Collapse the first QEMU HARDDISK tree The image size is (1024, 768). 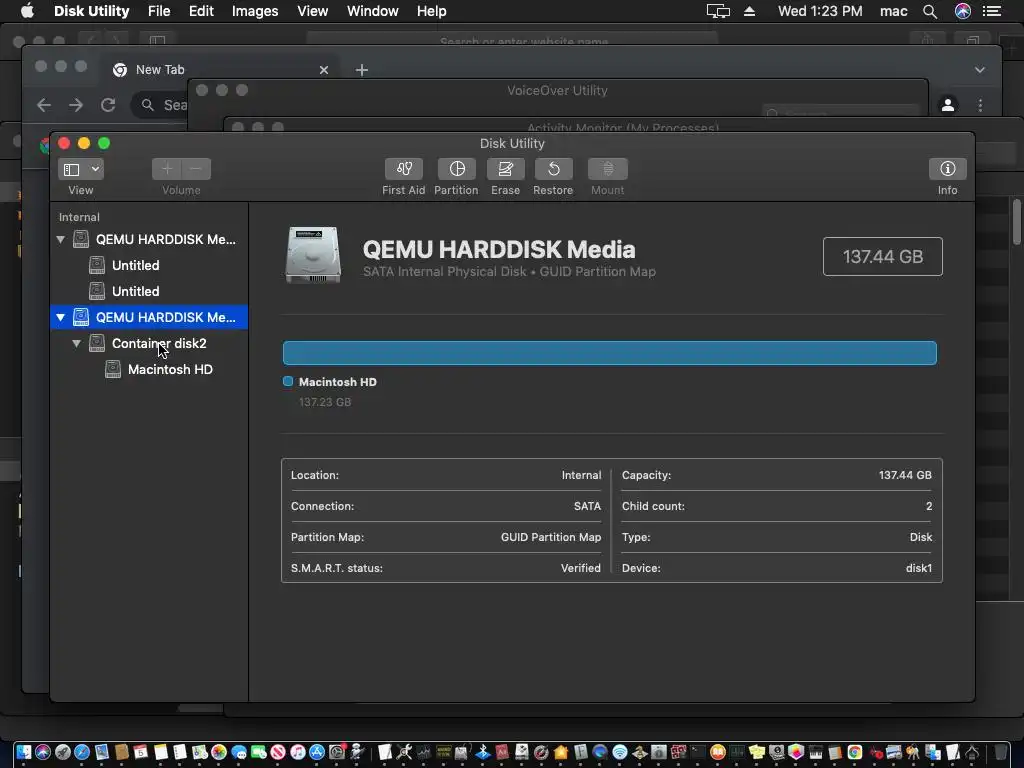[61, 240]
